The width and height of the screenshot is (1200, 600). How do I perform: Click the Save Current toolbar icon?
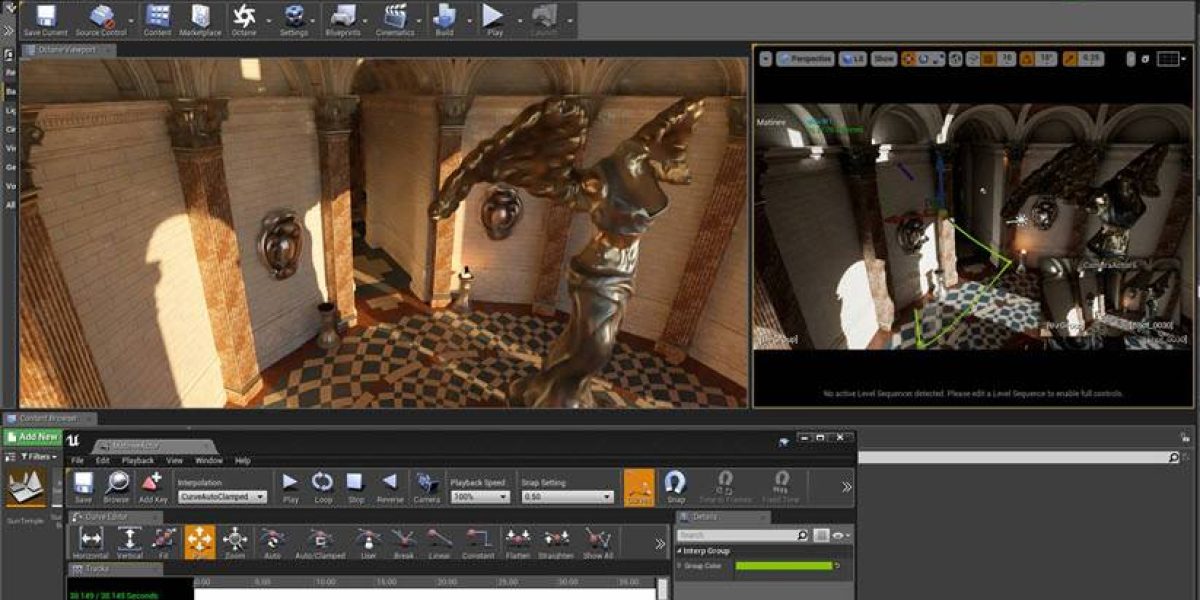point(44,16)
